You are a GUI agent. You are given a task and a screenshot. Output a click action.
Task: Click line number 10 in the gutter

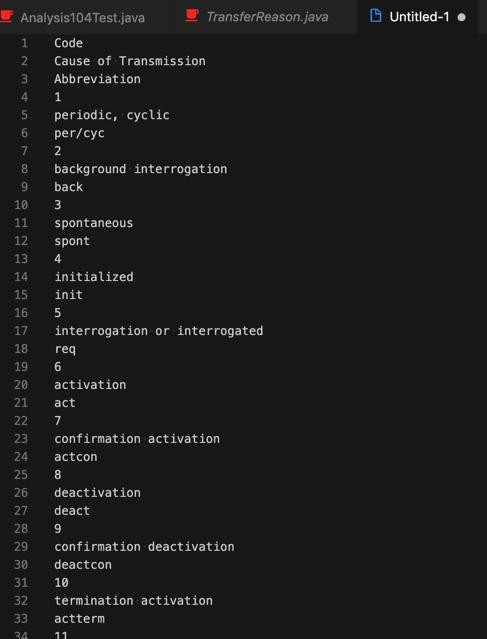[x=21, y=205]
